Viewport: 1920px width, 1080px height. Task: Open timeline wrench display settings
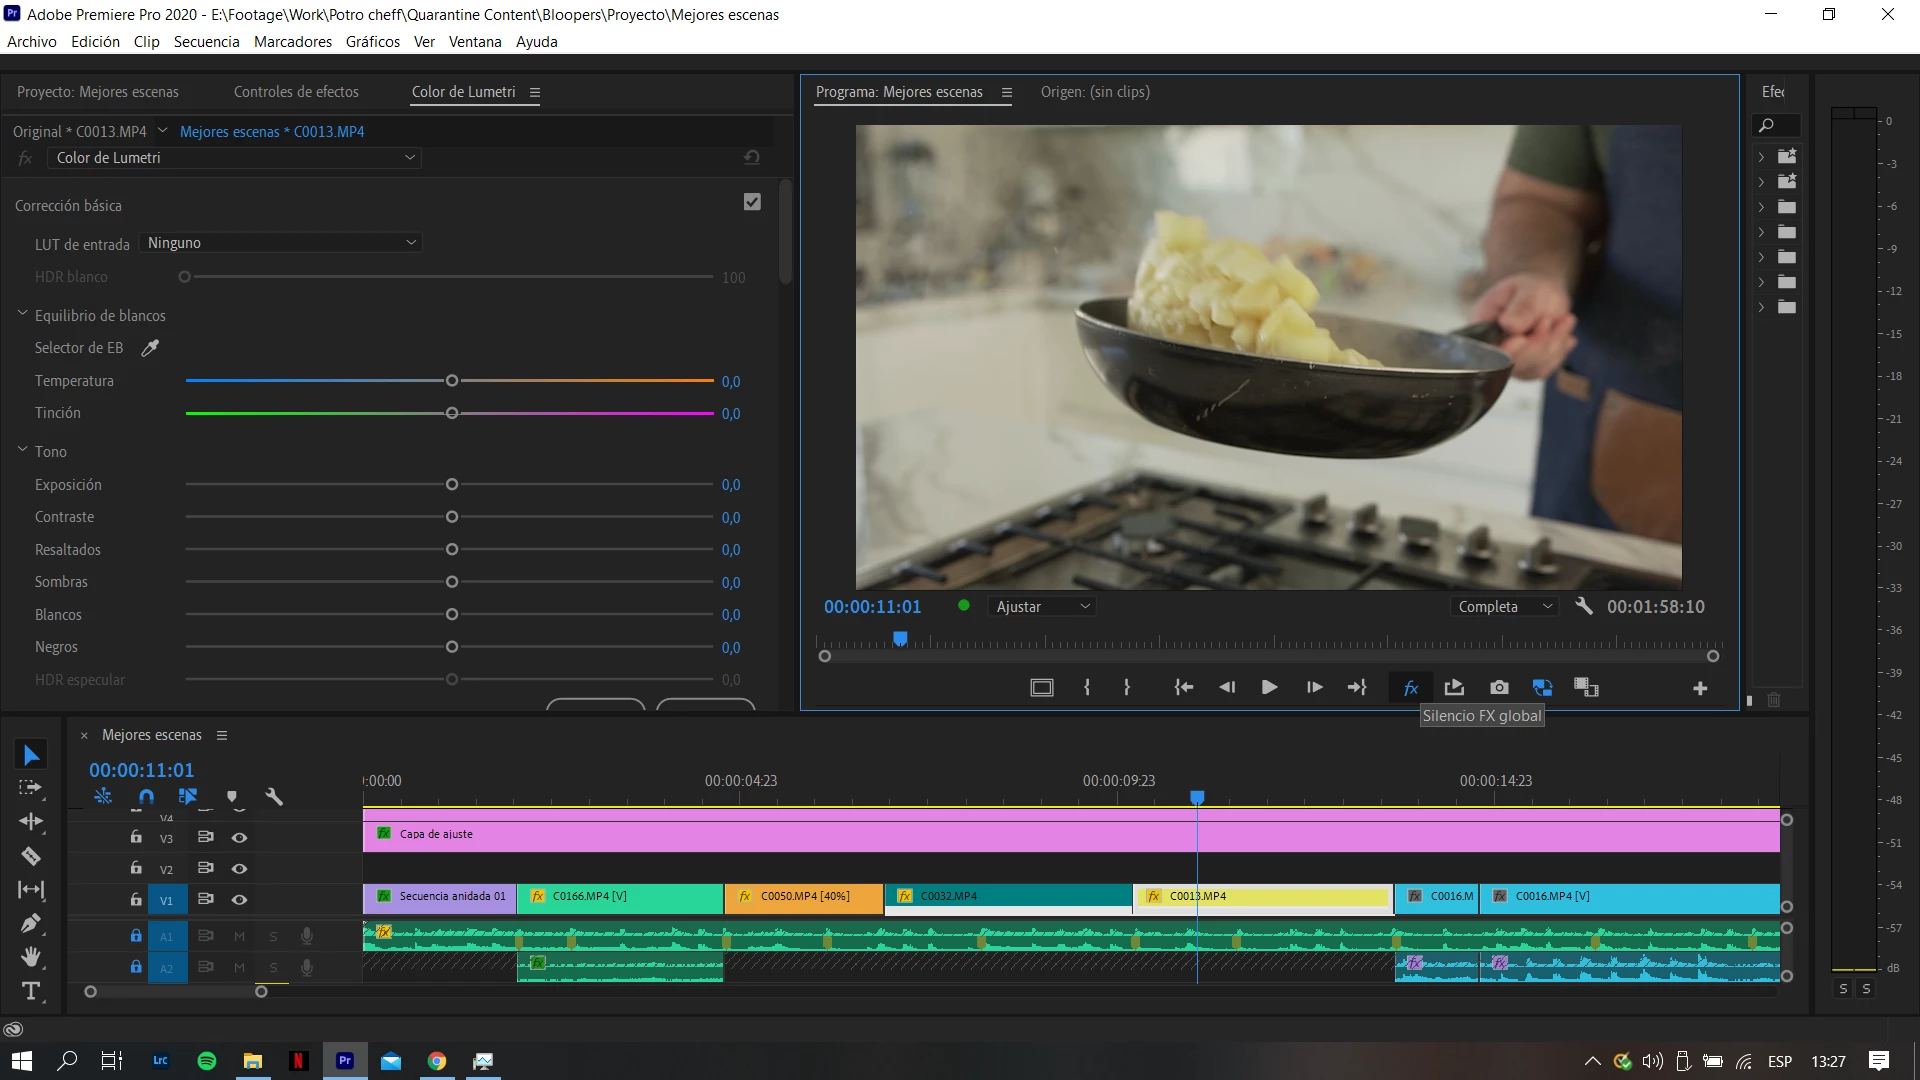point(274,797)
